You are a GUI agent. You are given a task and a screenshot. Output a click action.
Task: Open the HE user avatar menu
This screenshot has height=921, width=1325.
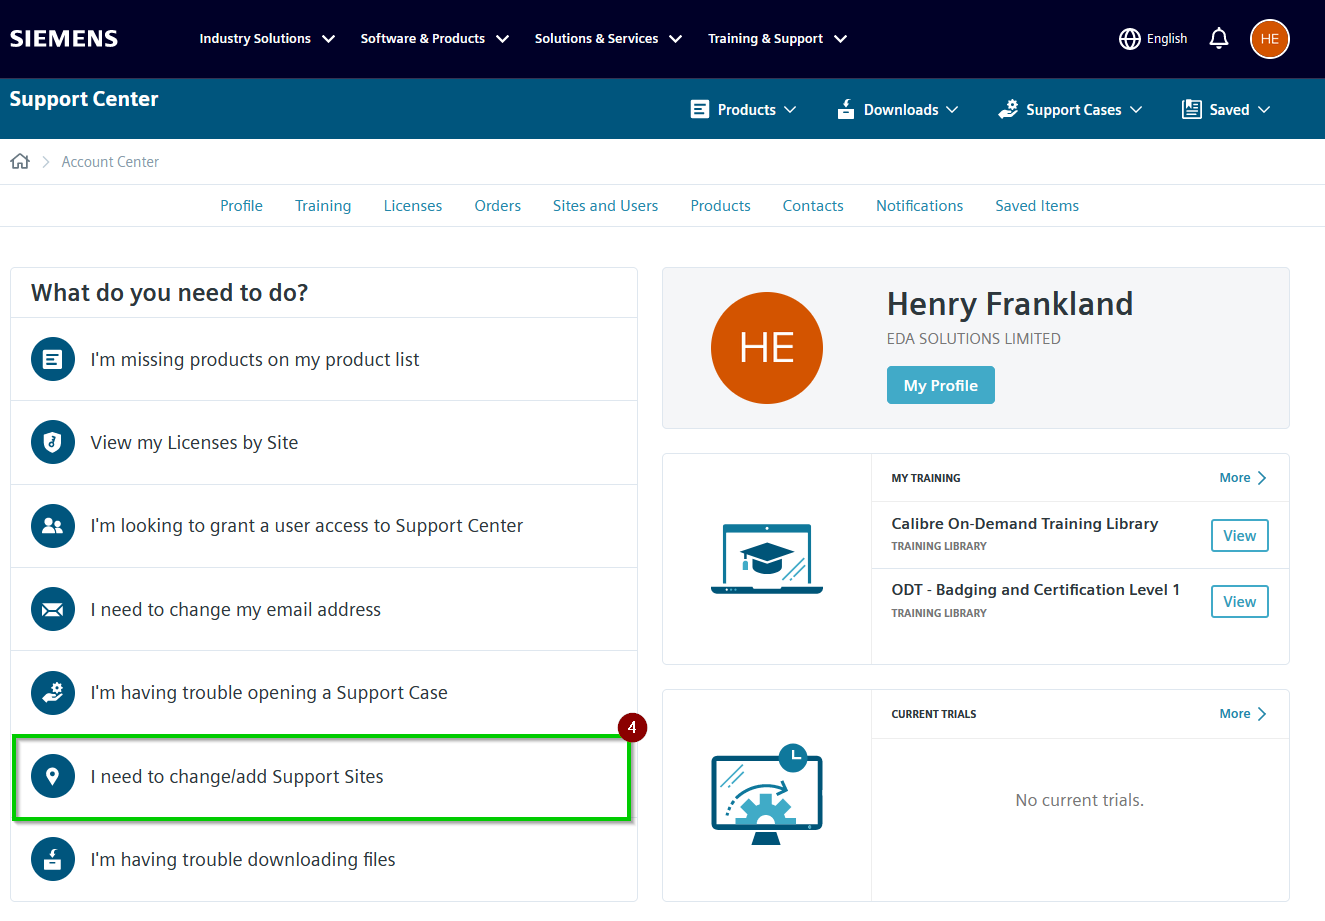pos(1269,39)
